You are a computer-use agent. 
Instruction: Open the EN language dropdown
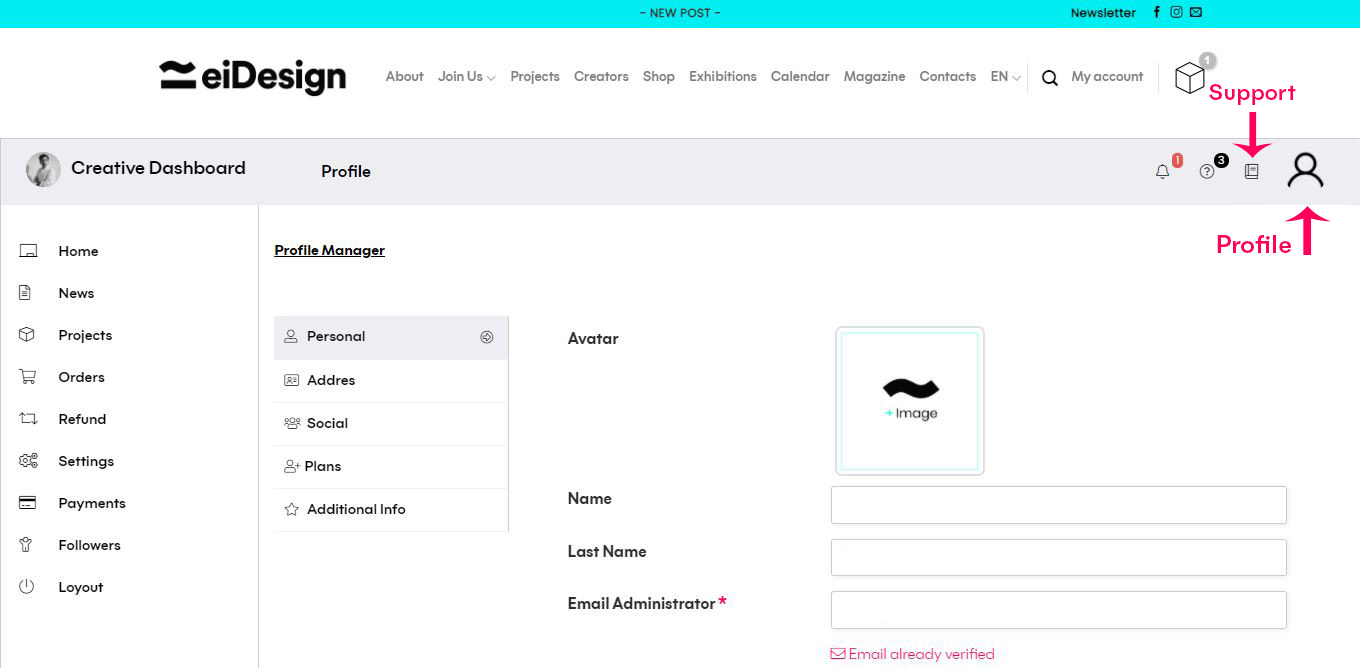click(x=1005, y=77)
